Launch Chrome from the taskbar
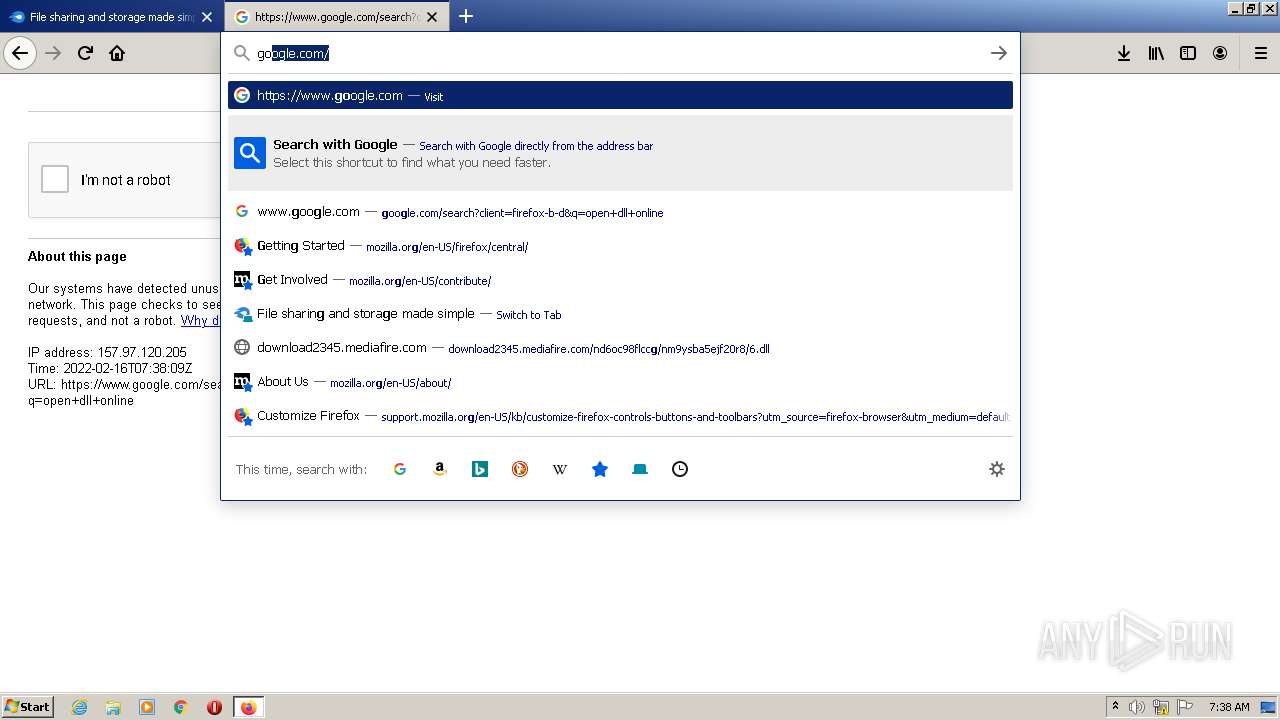1280x720 pixels. pos(181,707)
